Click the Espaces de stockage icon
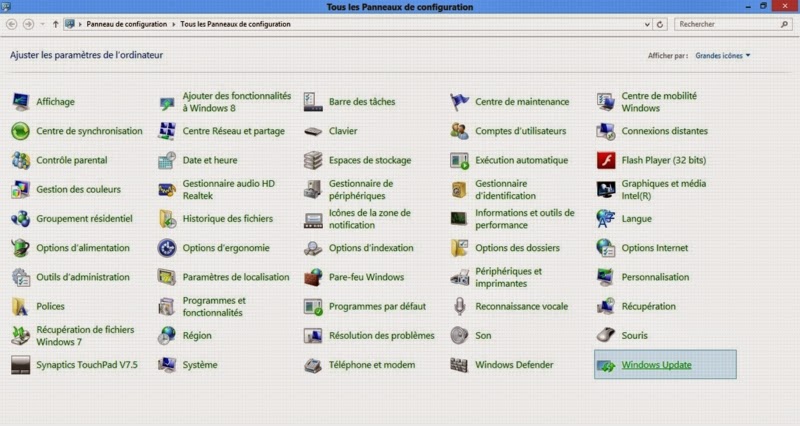This screenshot has width=800, height=426. [313, 160]
